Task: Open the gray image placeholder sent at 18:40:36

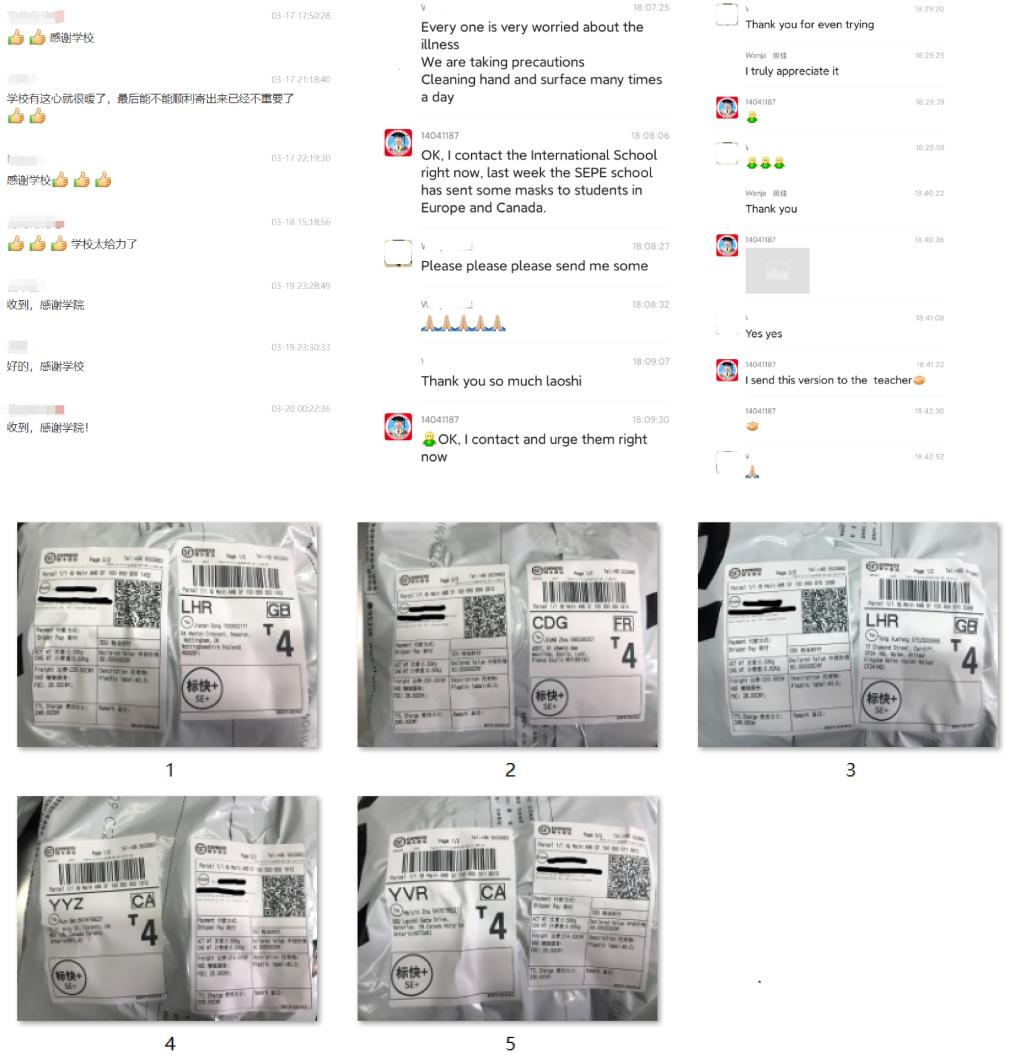Action: (x=777, y=271)
